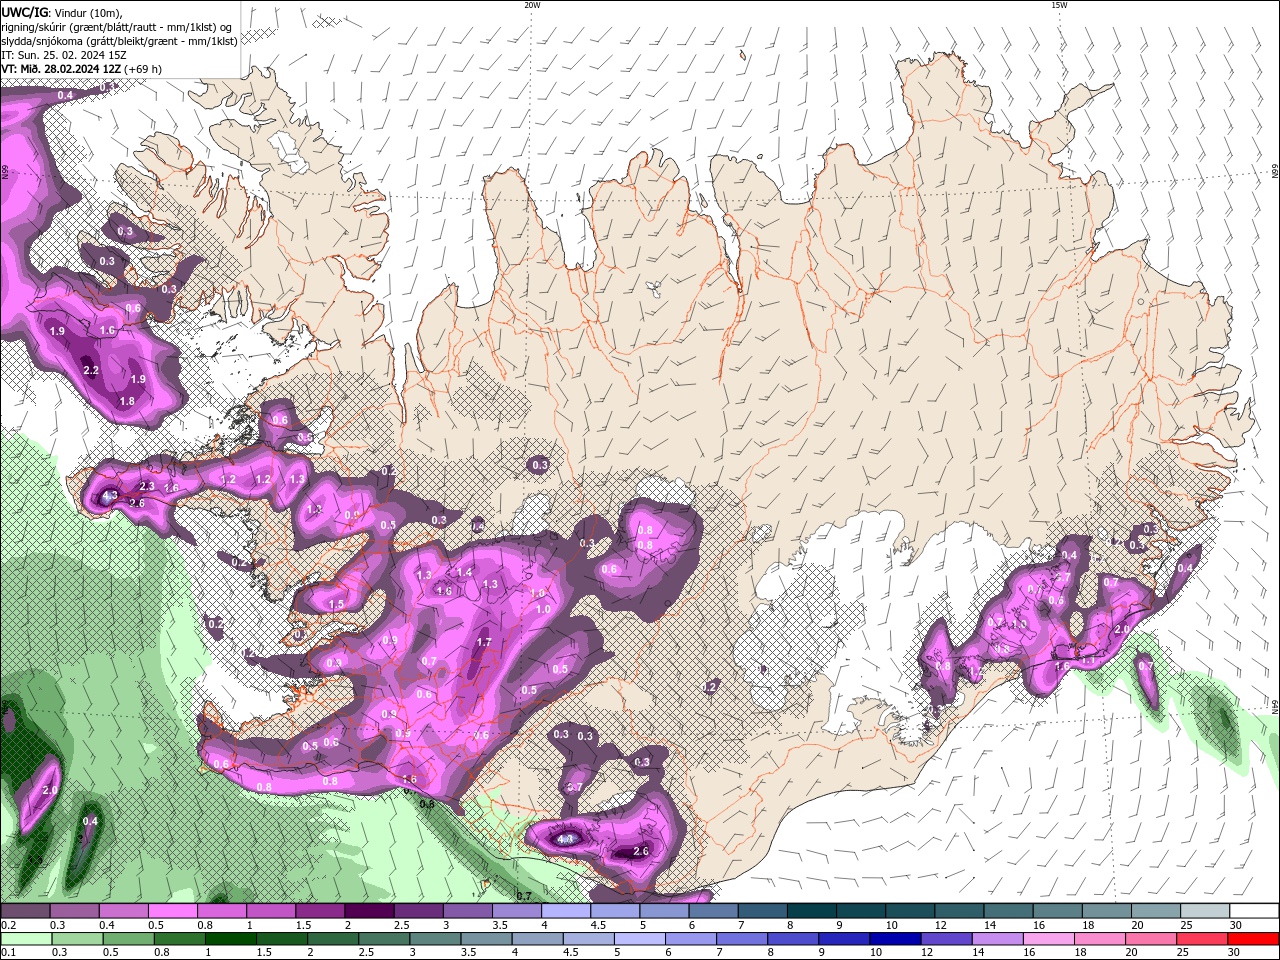Image resolution: width=1280 pixels, height=960 pixels.
Task: Pick the red rain swatch labeled 30
Action: click(1252, 939)
